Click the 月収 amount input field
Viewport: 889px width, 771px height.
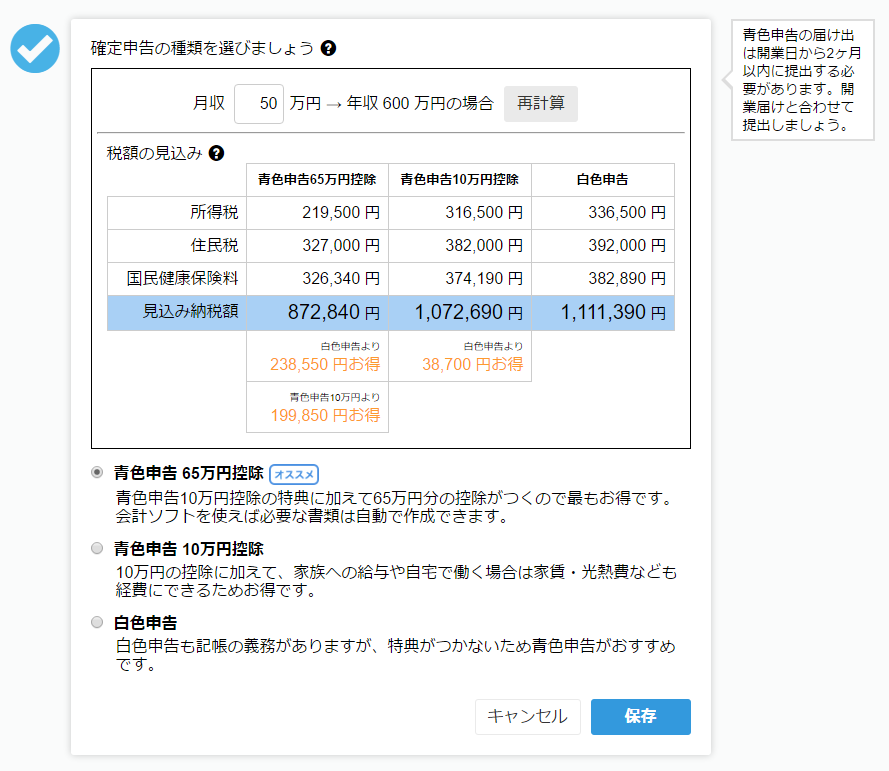pos(259,104)
